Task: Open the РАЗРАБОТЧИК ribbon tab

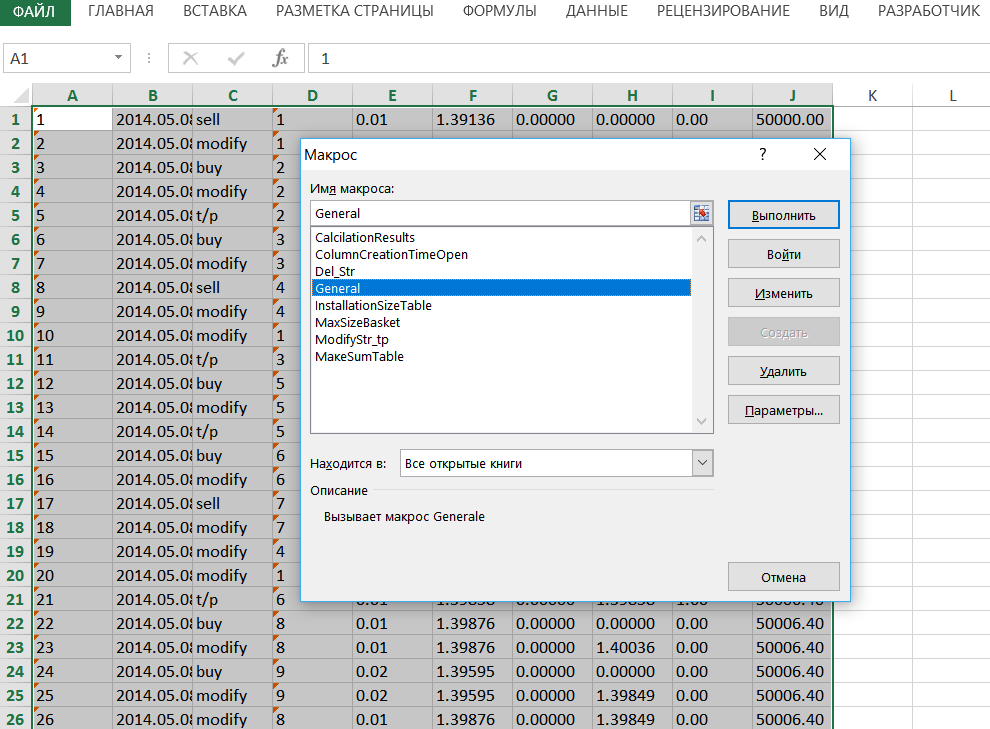Action: click(x=929, y=11)
